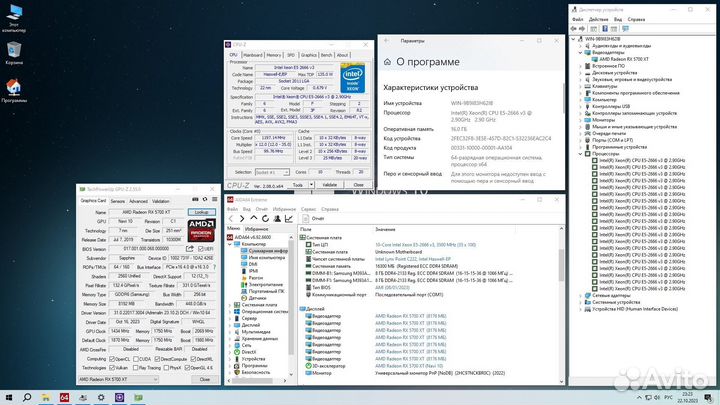Toggle DirectCompute checkbox in GPU-Z
The height and width of the screenshot is (405, 720).
[x=157, y=359]
